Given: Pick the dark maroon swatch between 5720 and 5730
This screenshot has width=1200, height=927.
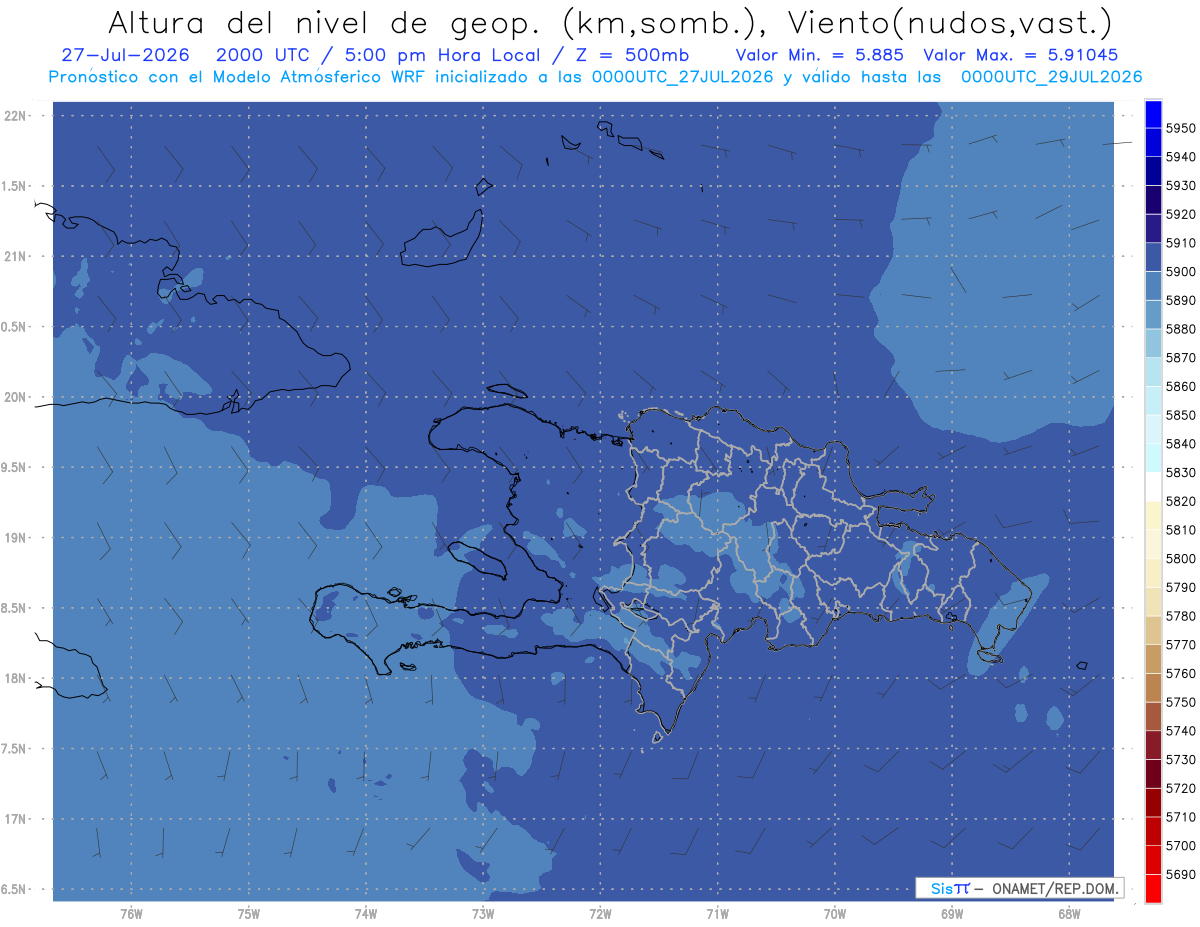Looking at the screenshot, I should (1153, 773).
